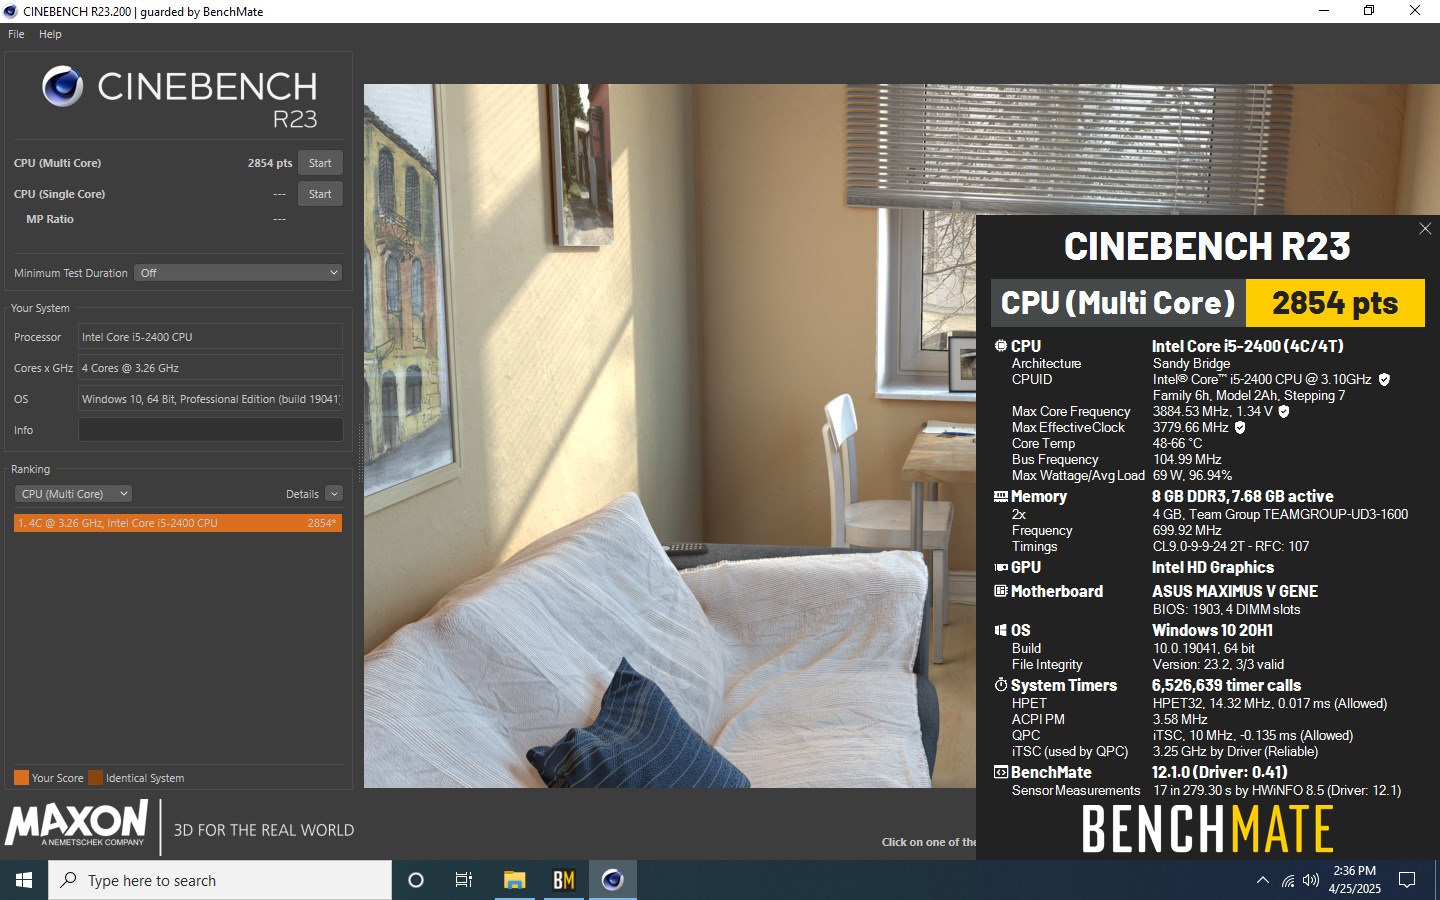1440x900 pixels.
Task: Click the taskbar search box
Action: [x=220, y=880]
